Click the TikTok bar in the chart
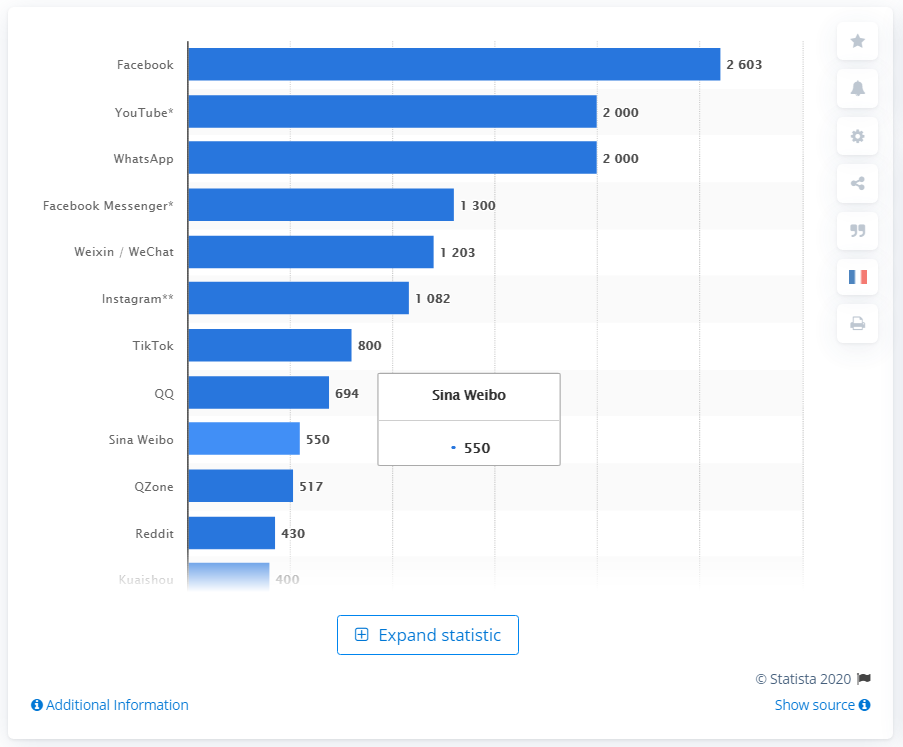903x747 pixels. (x=270, y=346)
